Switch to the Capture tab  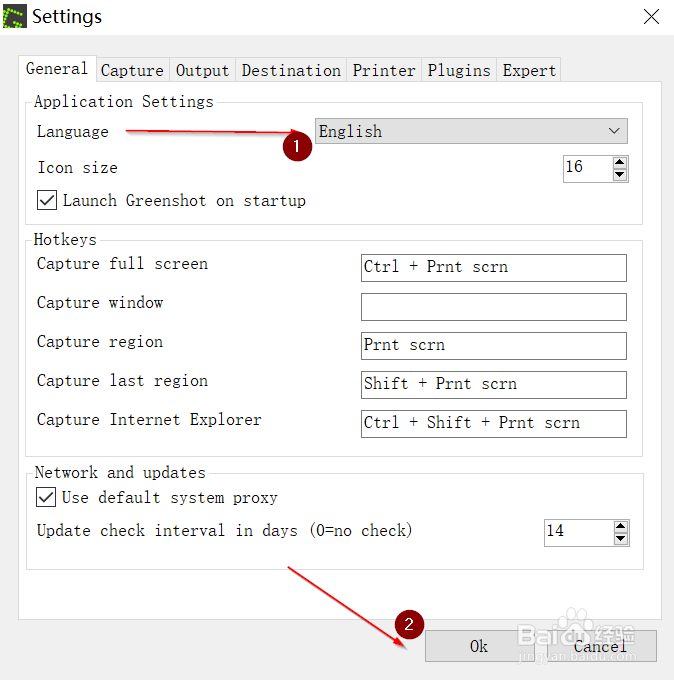pos(132,70)
